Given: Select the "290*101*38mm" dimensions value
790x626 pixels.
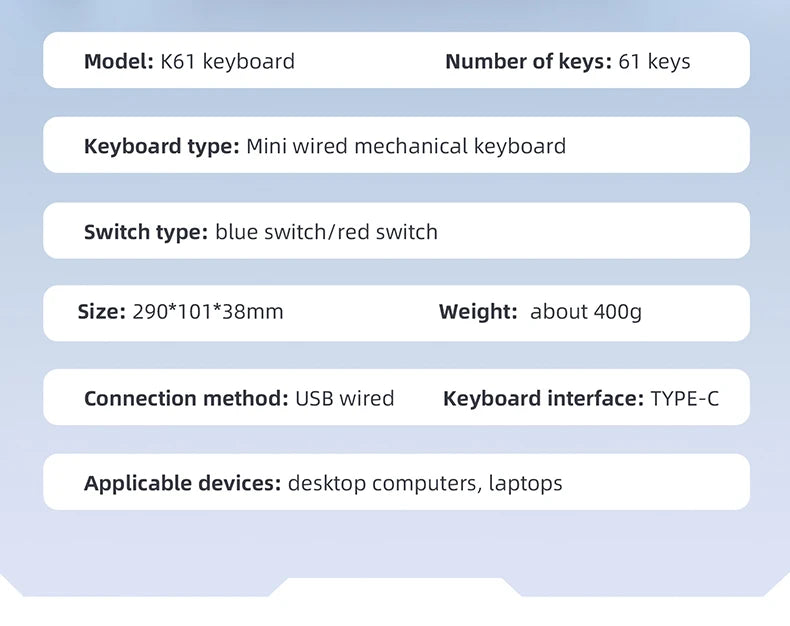Looking at the screenshot, I should (208, 312).
